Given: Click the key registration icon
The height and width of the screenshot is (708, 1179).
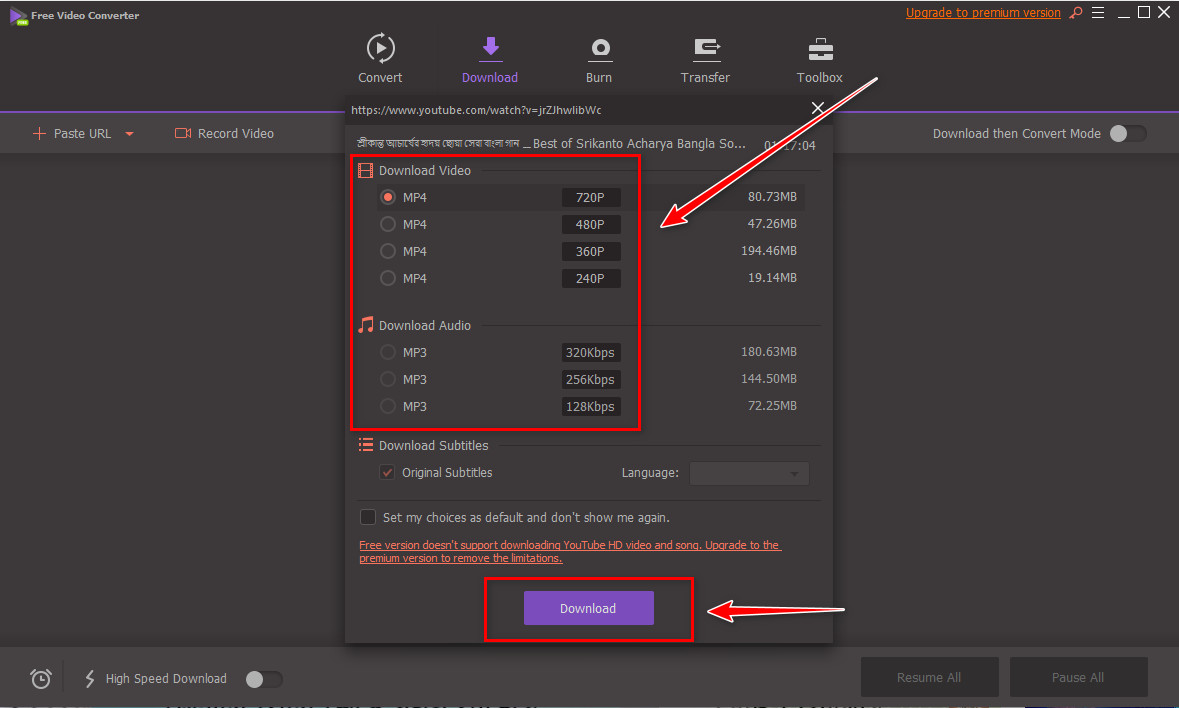Looking at the screenshot, I should [1076, 13].
